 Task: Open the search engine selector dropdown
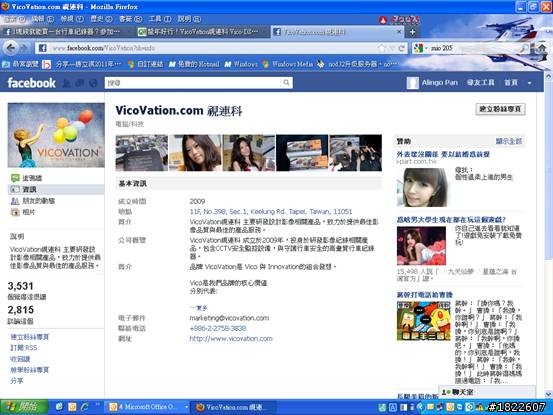[x=426, y=48]
